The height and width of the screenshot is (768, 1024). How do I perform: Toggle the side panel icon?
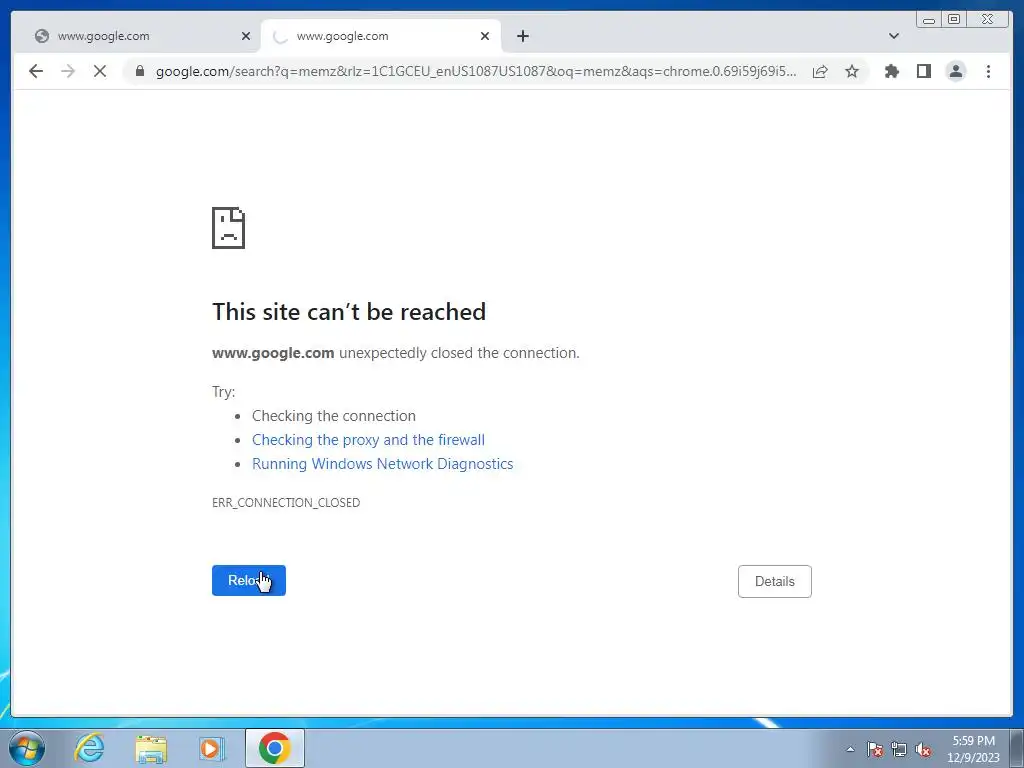click(x=923, y=71)
